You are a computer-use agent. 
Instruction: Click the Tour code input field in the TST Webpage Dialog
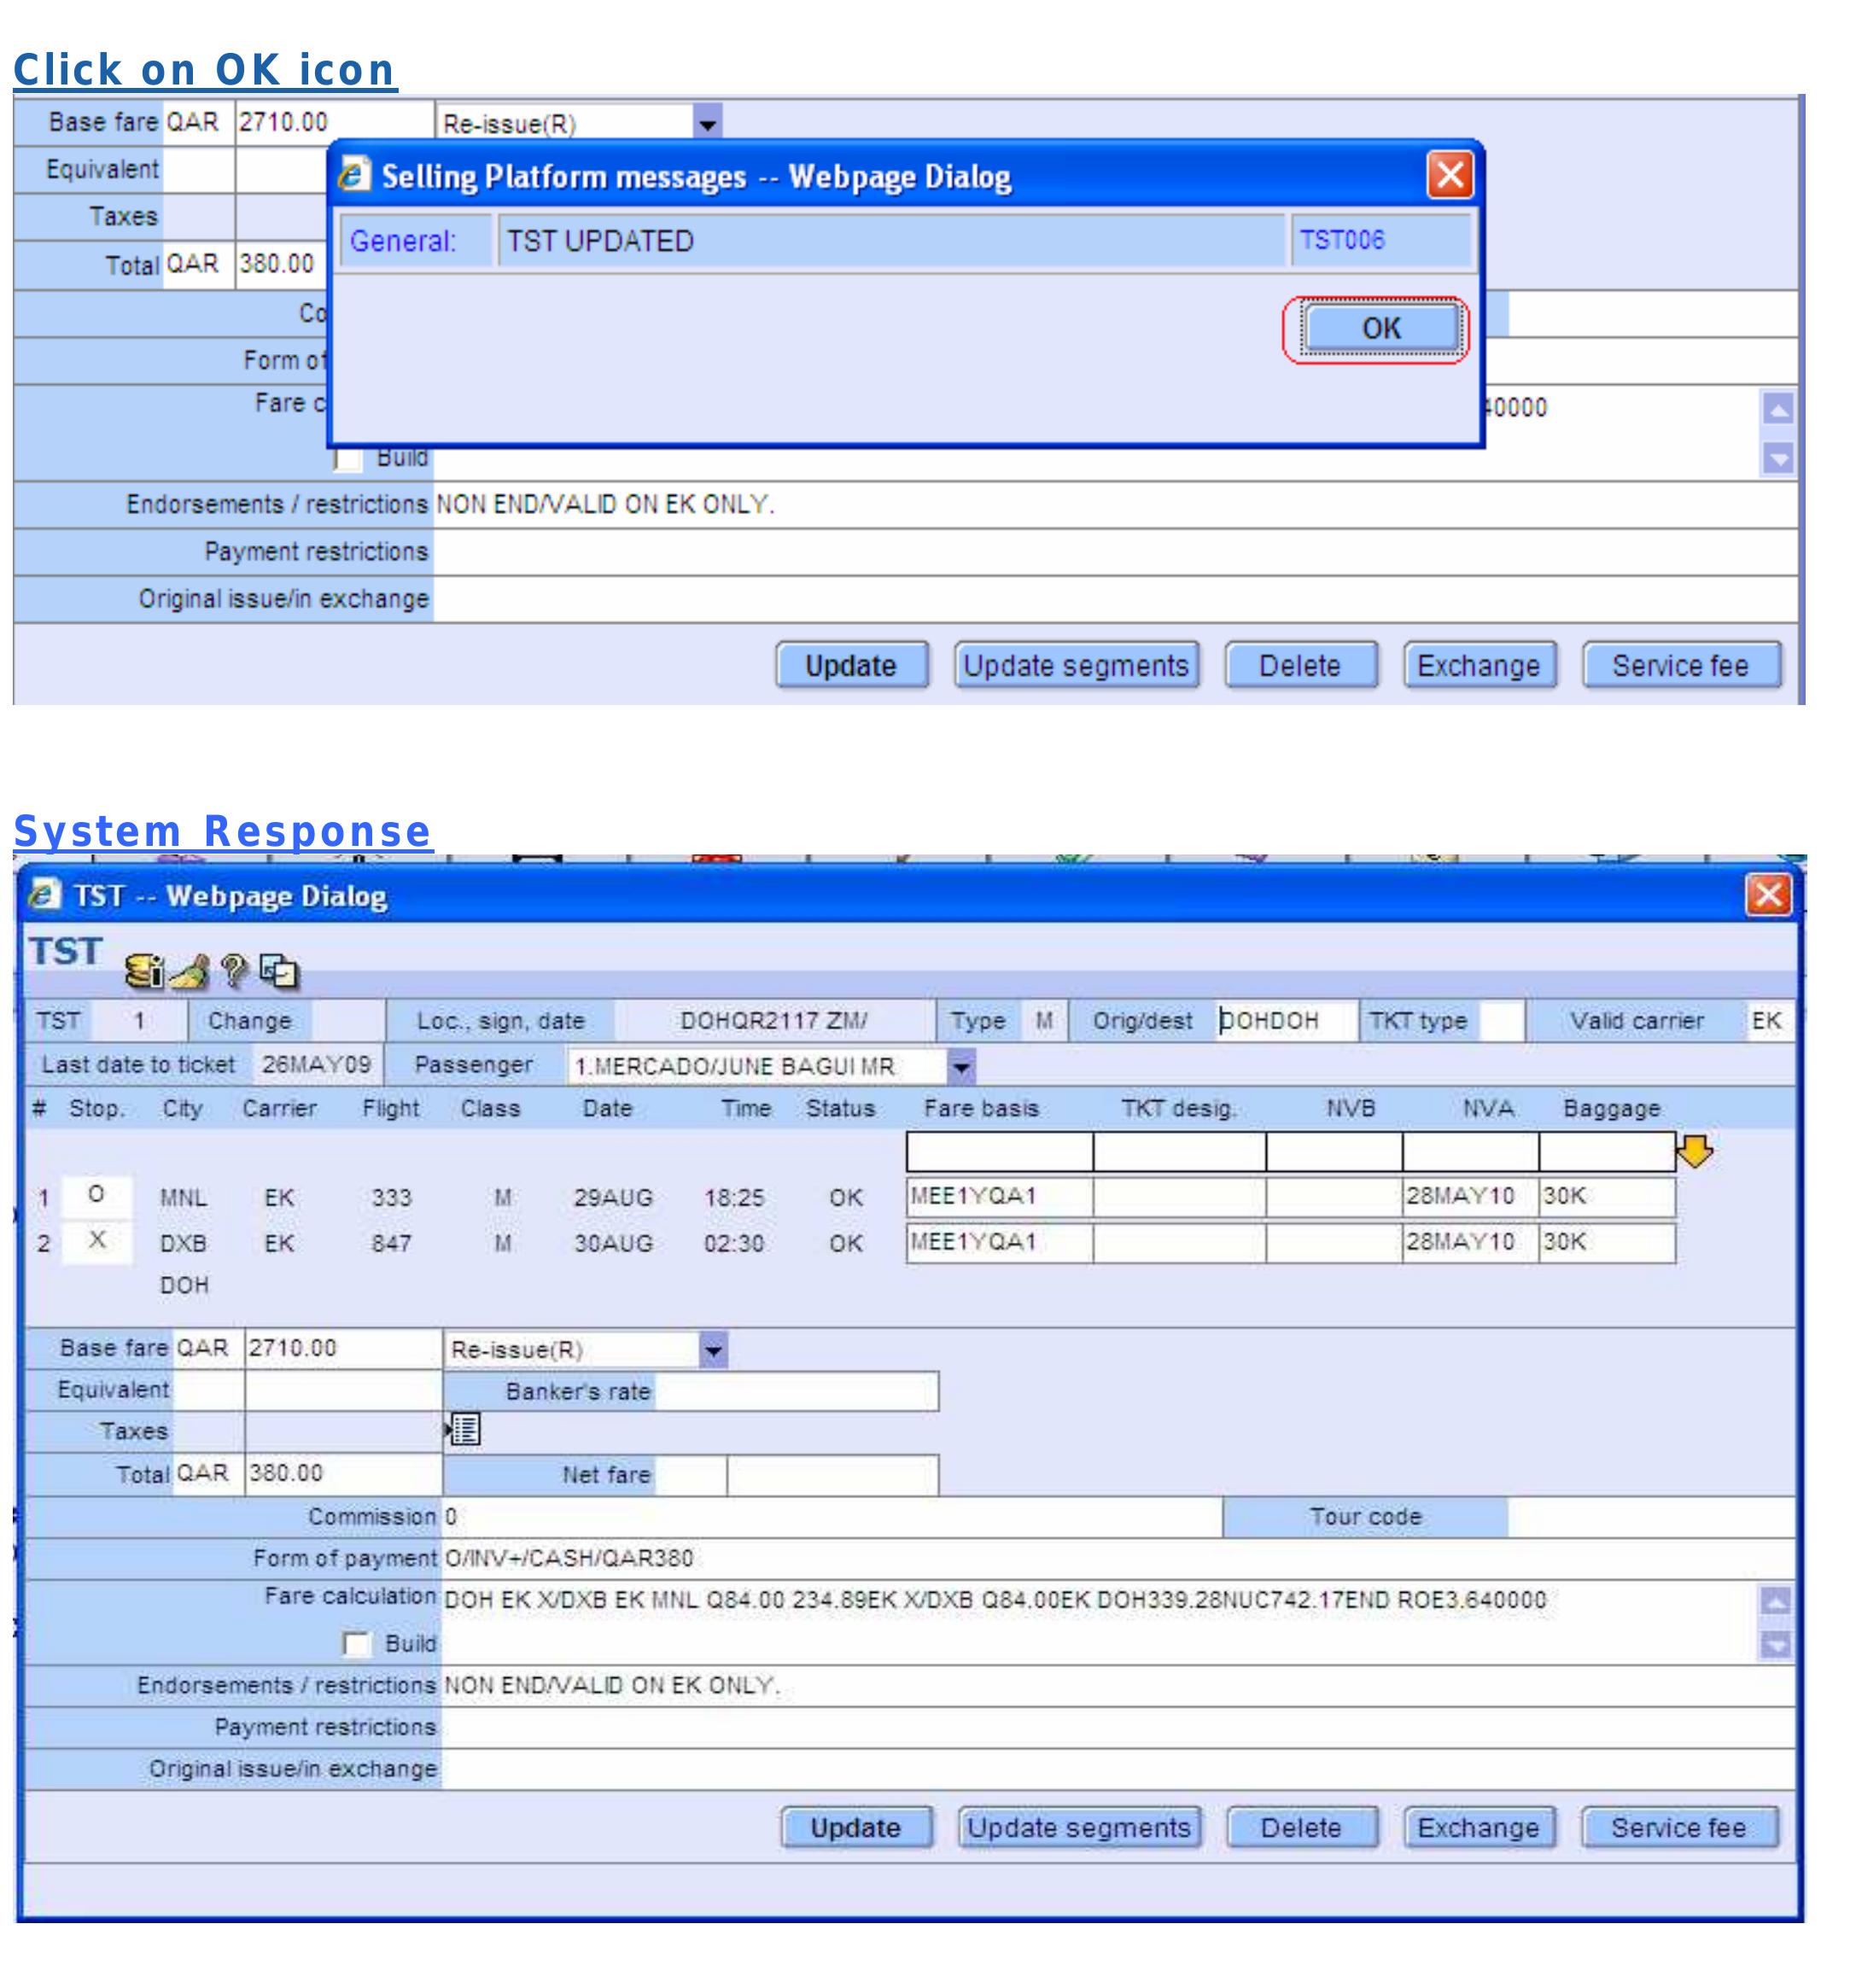tap(1651, 1516)
